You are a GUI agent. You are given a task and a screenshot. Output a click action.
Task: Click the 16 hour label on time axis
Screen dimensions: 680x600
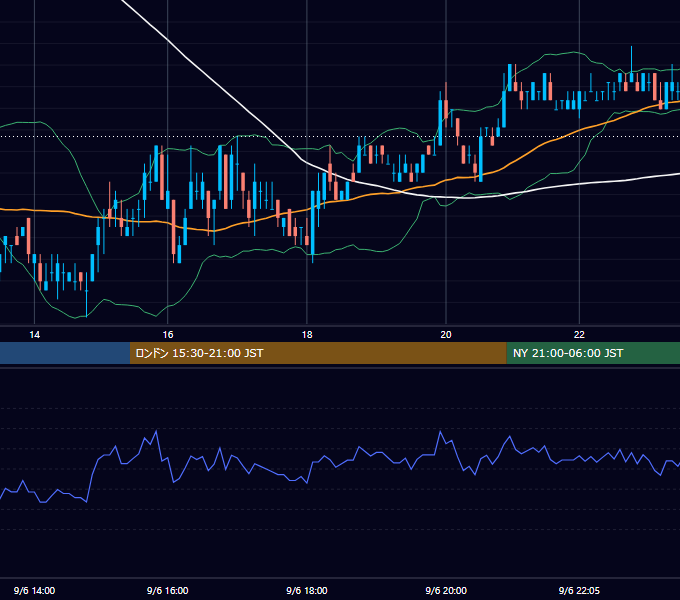168,334
